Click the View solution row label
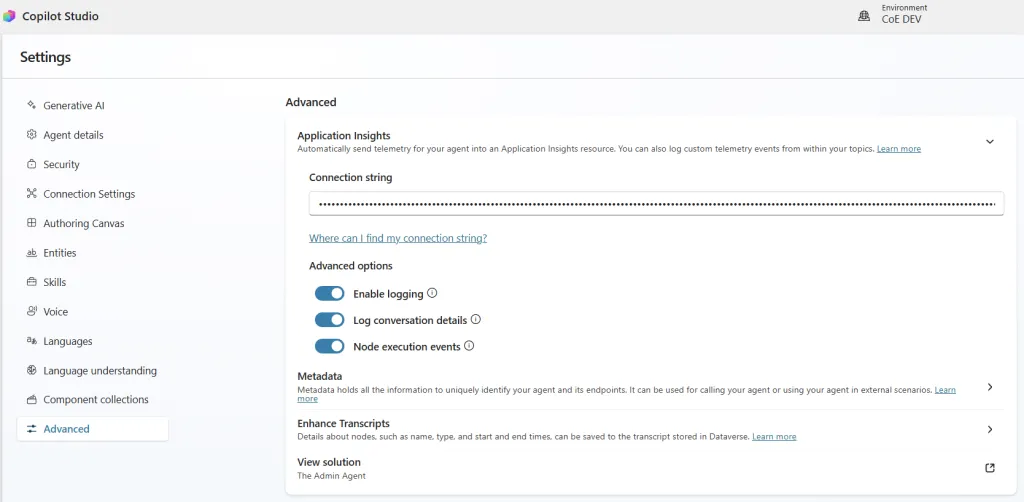This screenshot has height=502, width=1024. coord(328,462)
